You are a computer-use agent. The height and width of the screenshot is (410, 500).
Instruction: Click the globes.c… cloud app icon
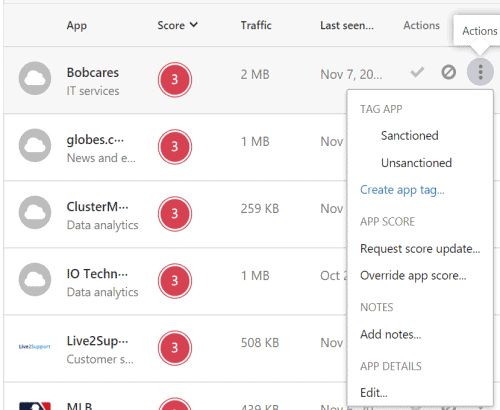point(35,145)
